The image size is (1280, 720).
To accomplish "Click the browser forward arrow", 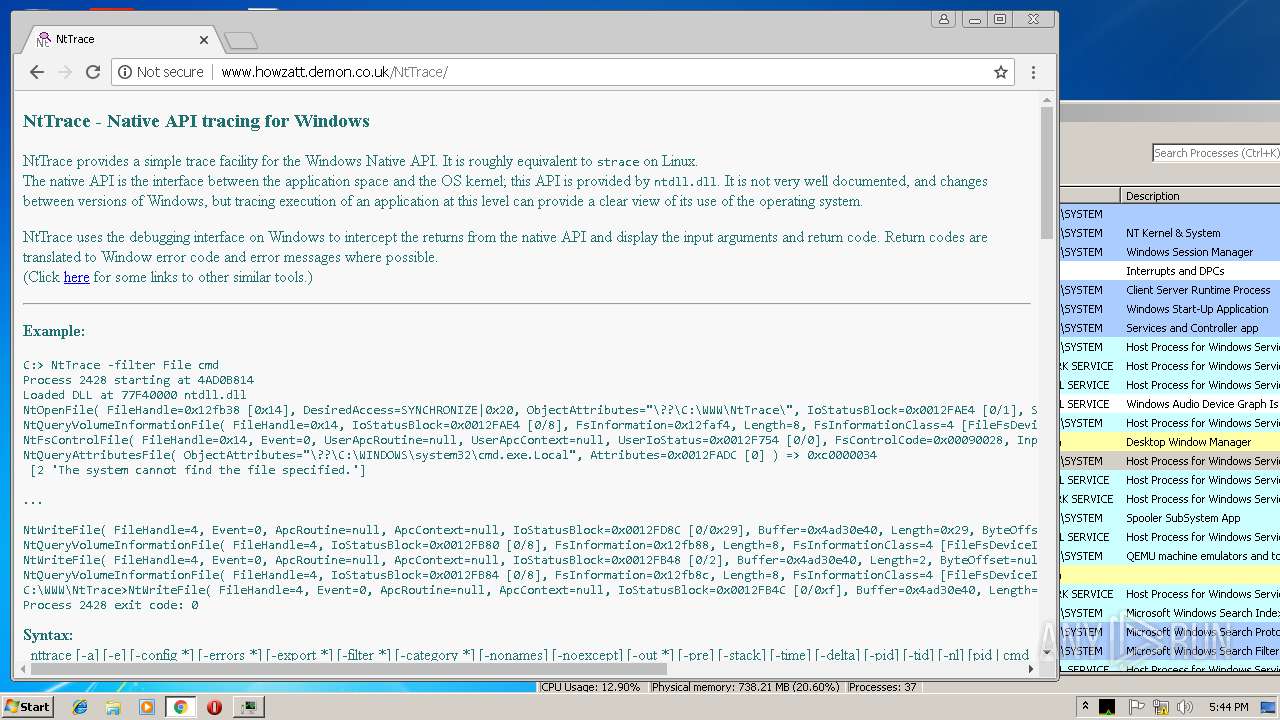I will [65, 72].
